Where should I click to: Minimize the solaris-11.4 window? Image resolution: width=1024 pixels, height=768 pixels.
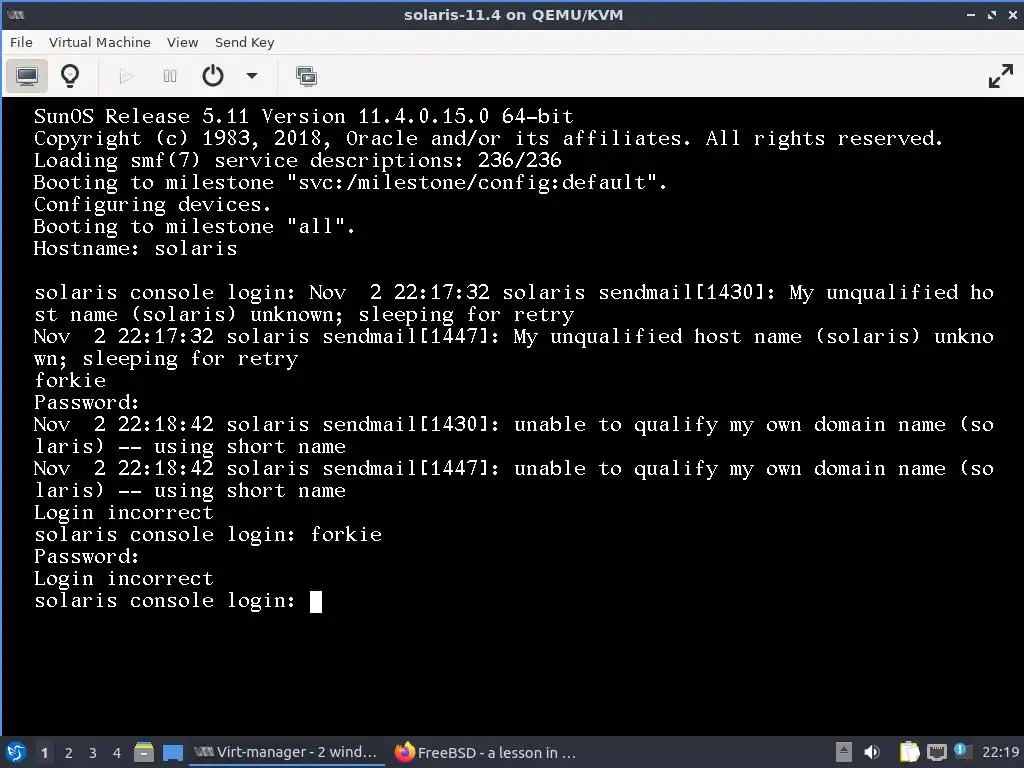(971, 15)
